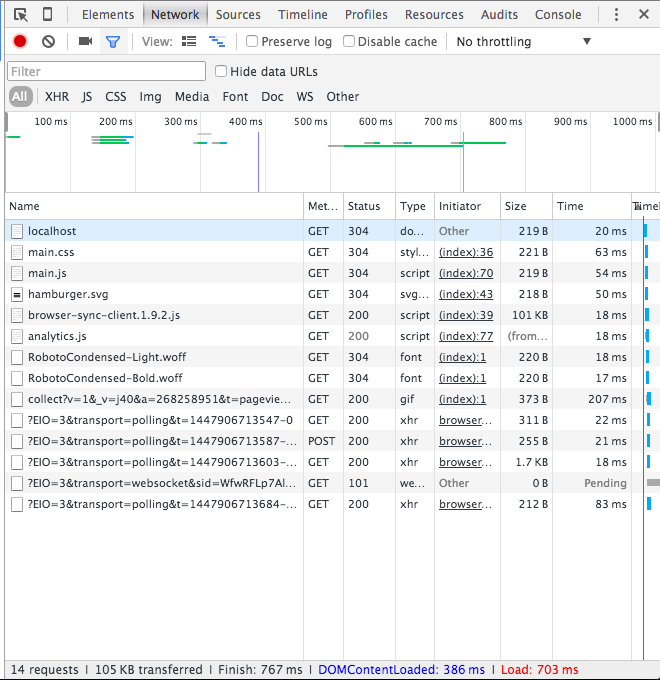660x680 pixels.
Task: Select the Network tab
Action: tap(175, 15)
